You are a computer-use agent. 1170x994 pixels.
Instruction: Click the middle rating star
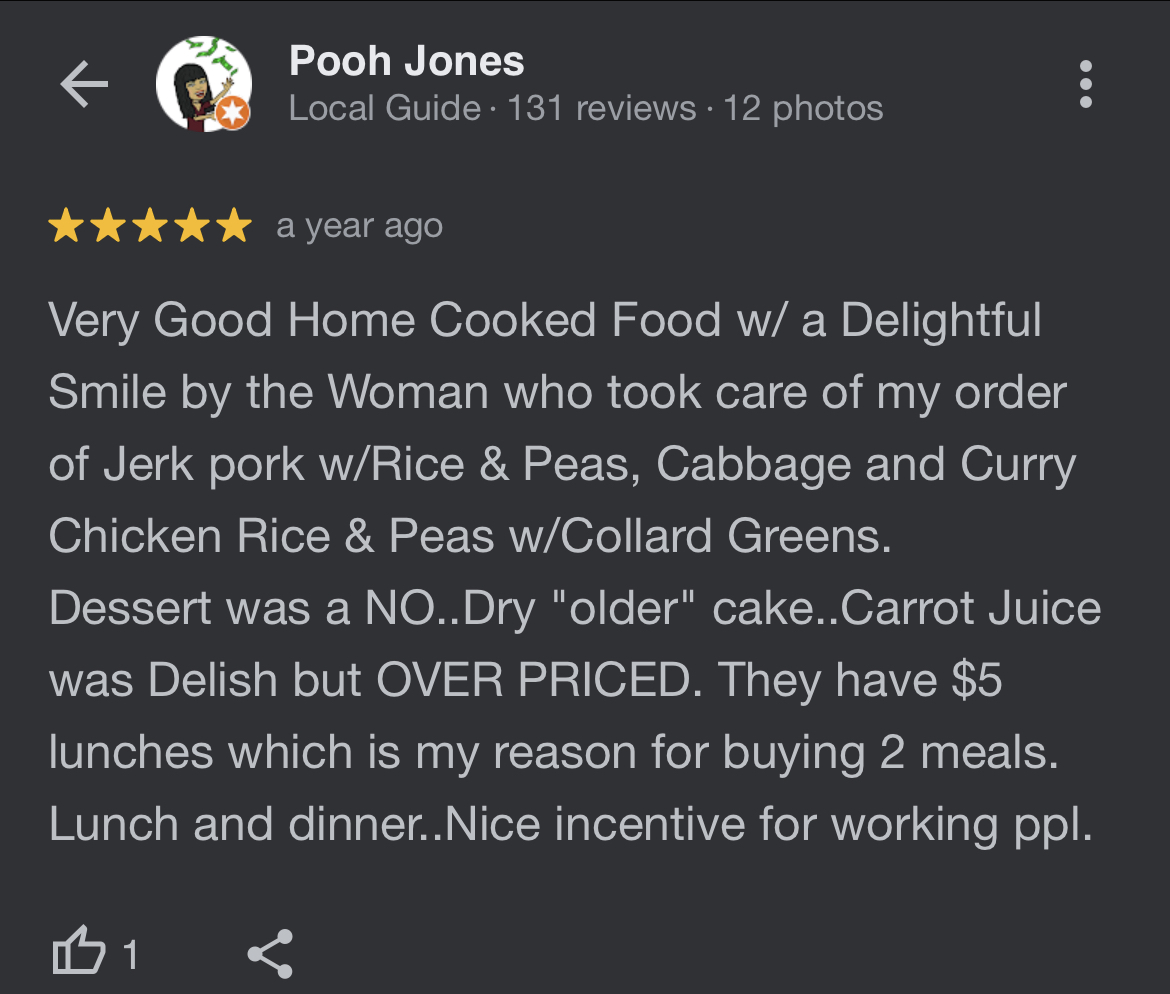150,227
